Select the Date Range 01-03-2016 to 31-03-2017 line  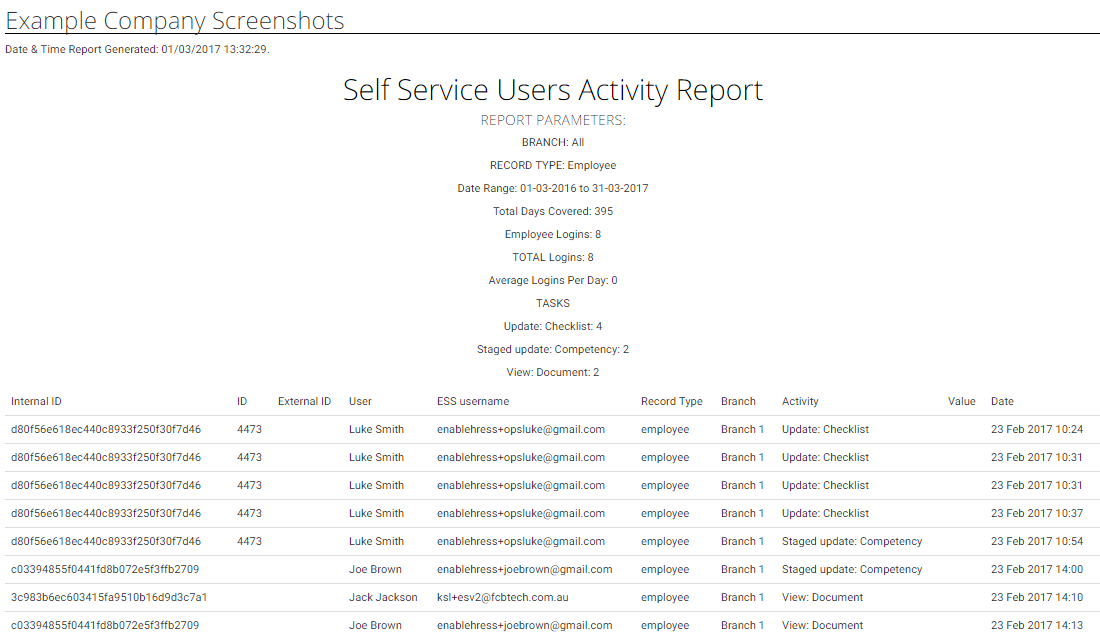pos(553,188)
